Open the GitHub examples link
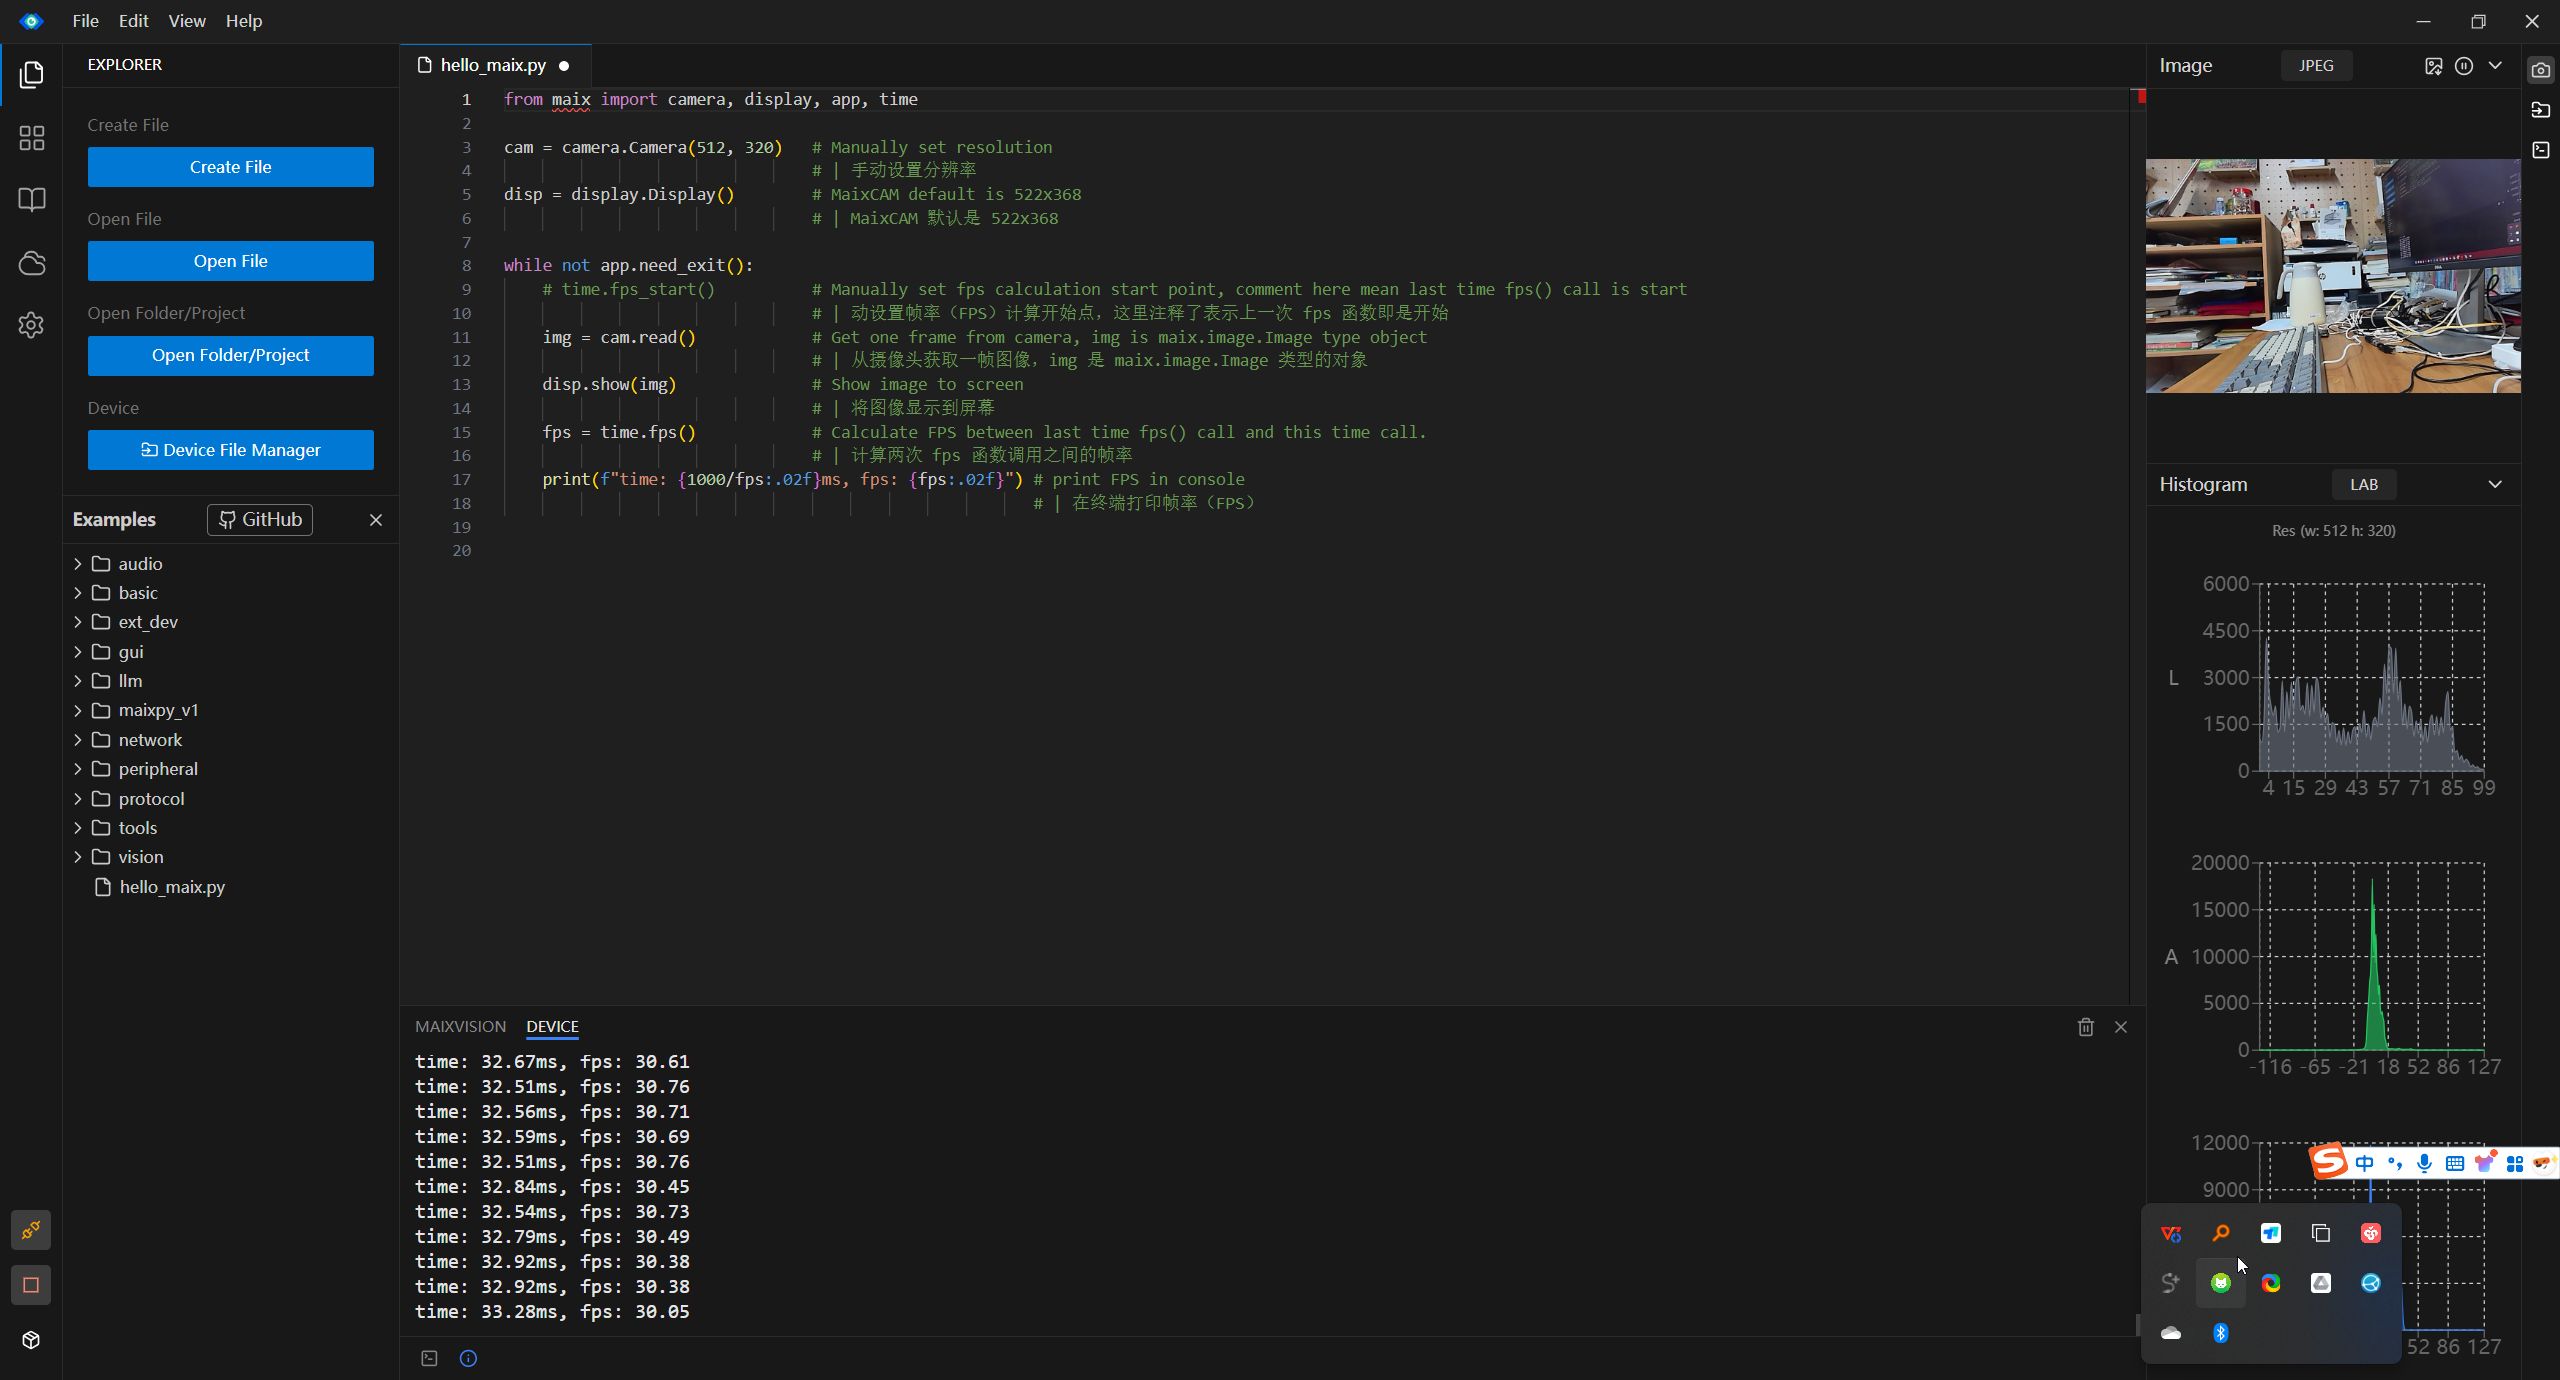Screen dimensions: 2560x1380 pyautogui.click(x=260, y=520)
